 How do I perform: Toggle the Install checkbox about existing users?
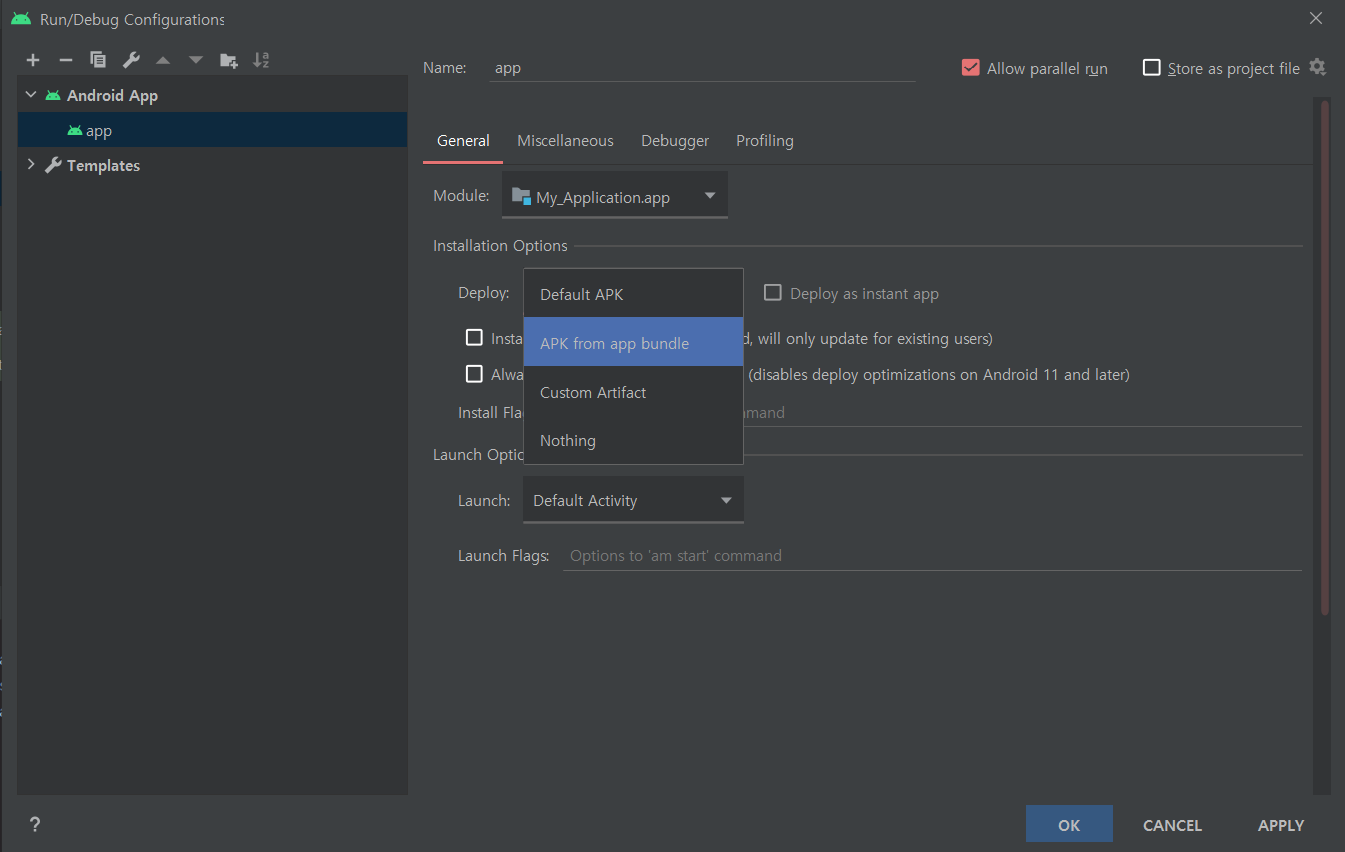click(x=475, y=338)
